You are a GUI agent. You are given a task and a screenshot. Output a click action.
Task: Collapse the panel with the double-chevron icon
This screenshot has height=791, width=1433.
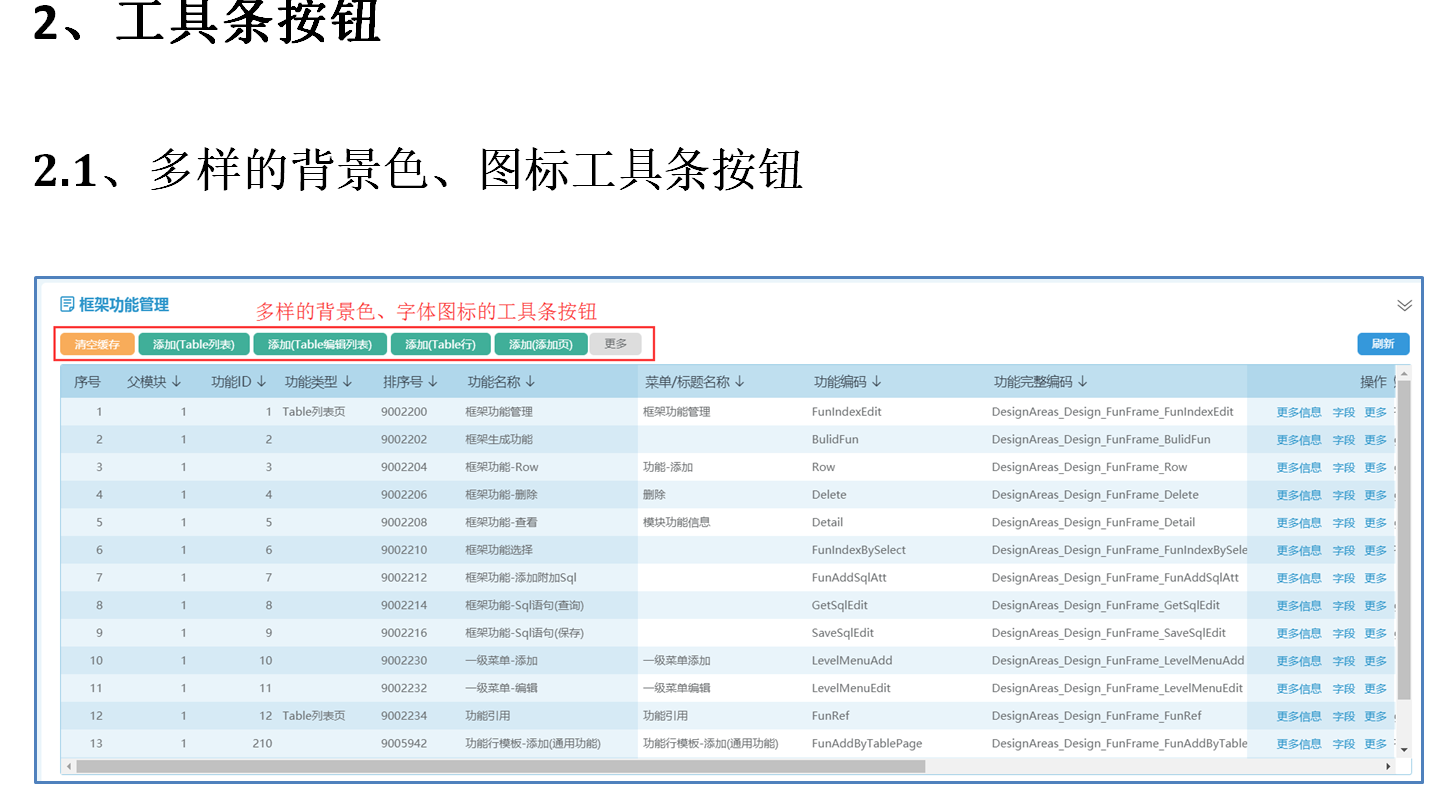coord(1404,305)
